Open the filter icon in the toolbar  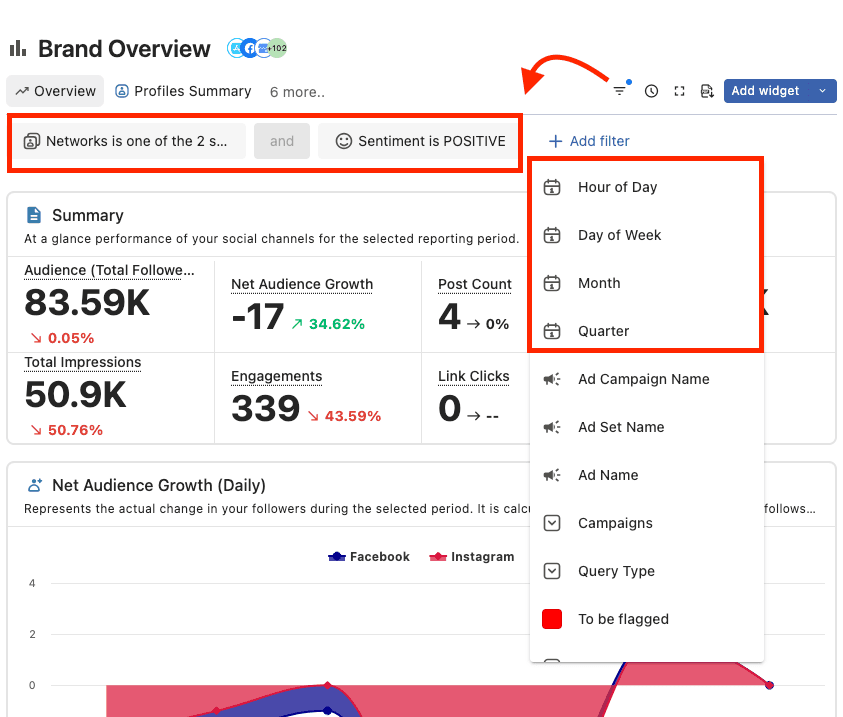(620, 91)
